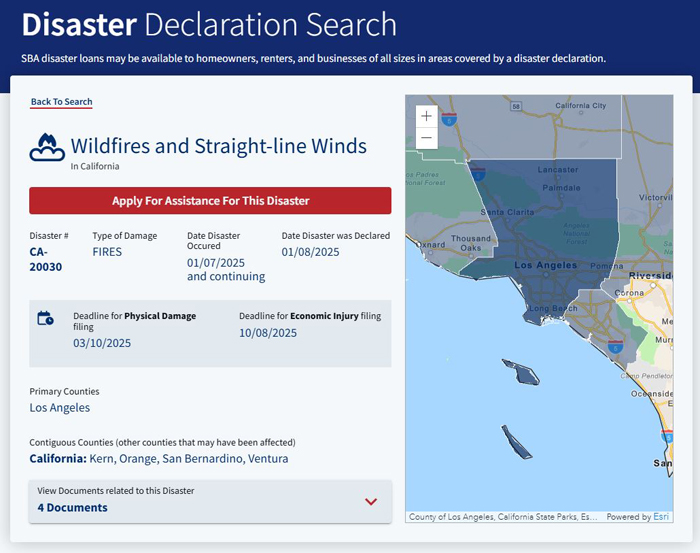Screen dimensions: 700x553
Task: Click the deadline calendar clock icon
Action: coord(46,318)
